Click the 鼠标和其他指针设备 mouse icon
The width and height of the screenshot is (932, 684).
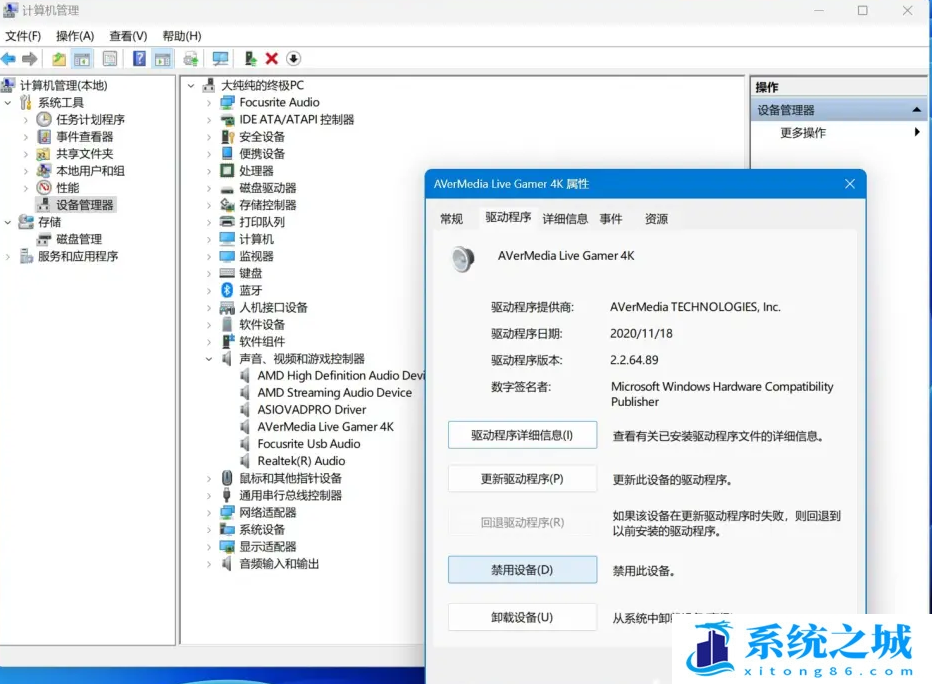tap(227, 478)
